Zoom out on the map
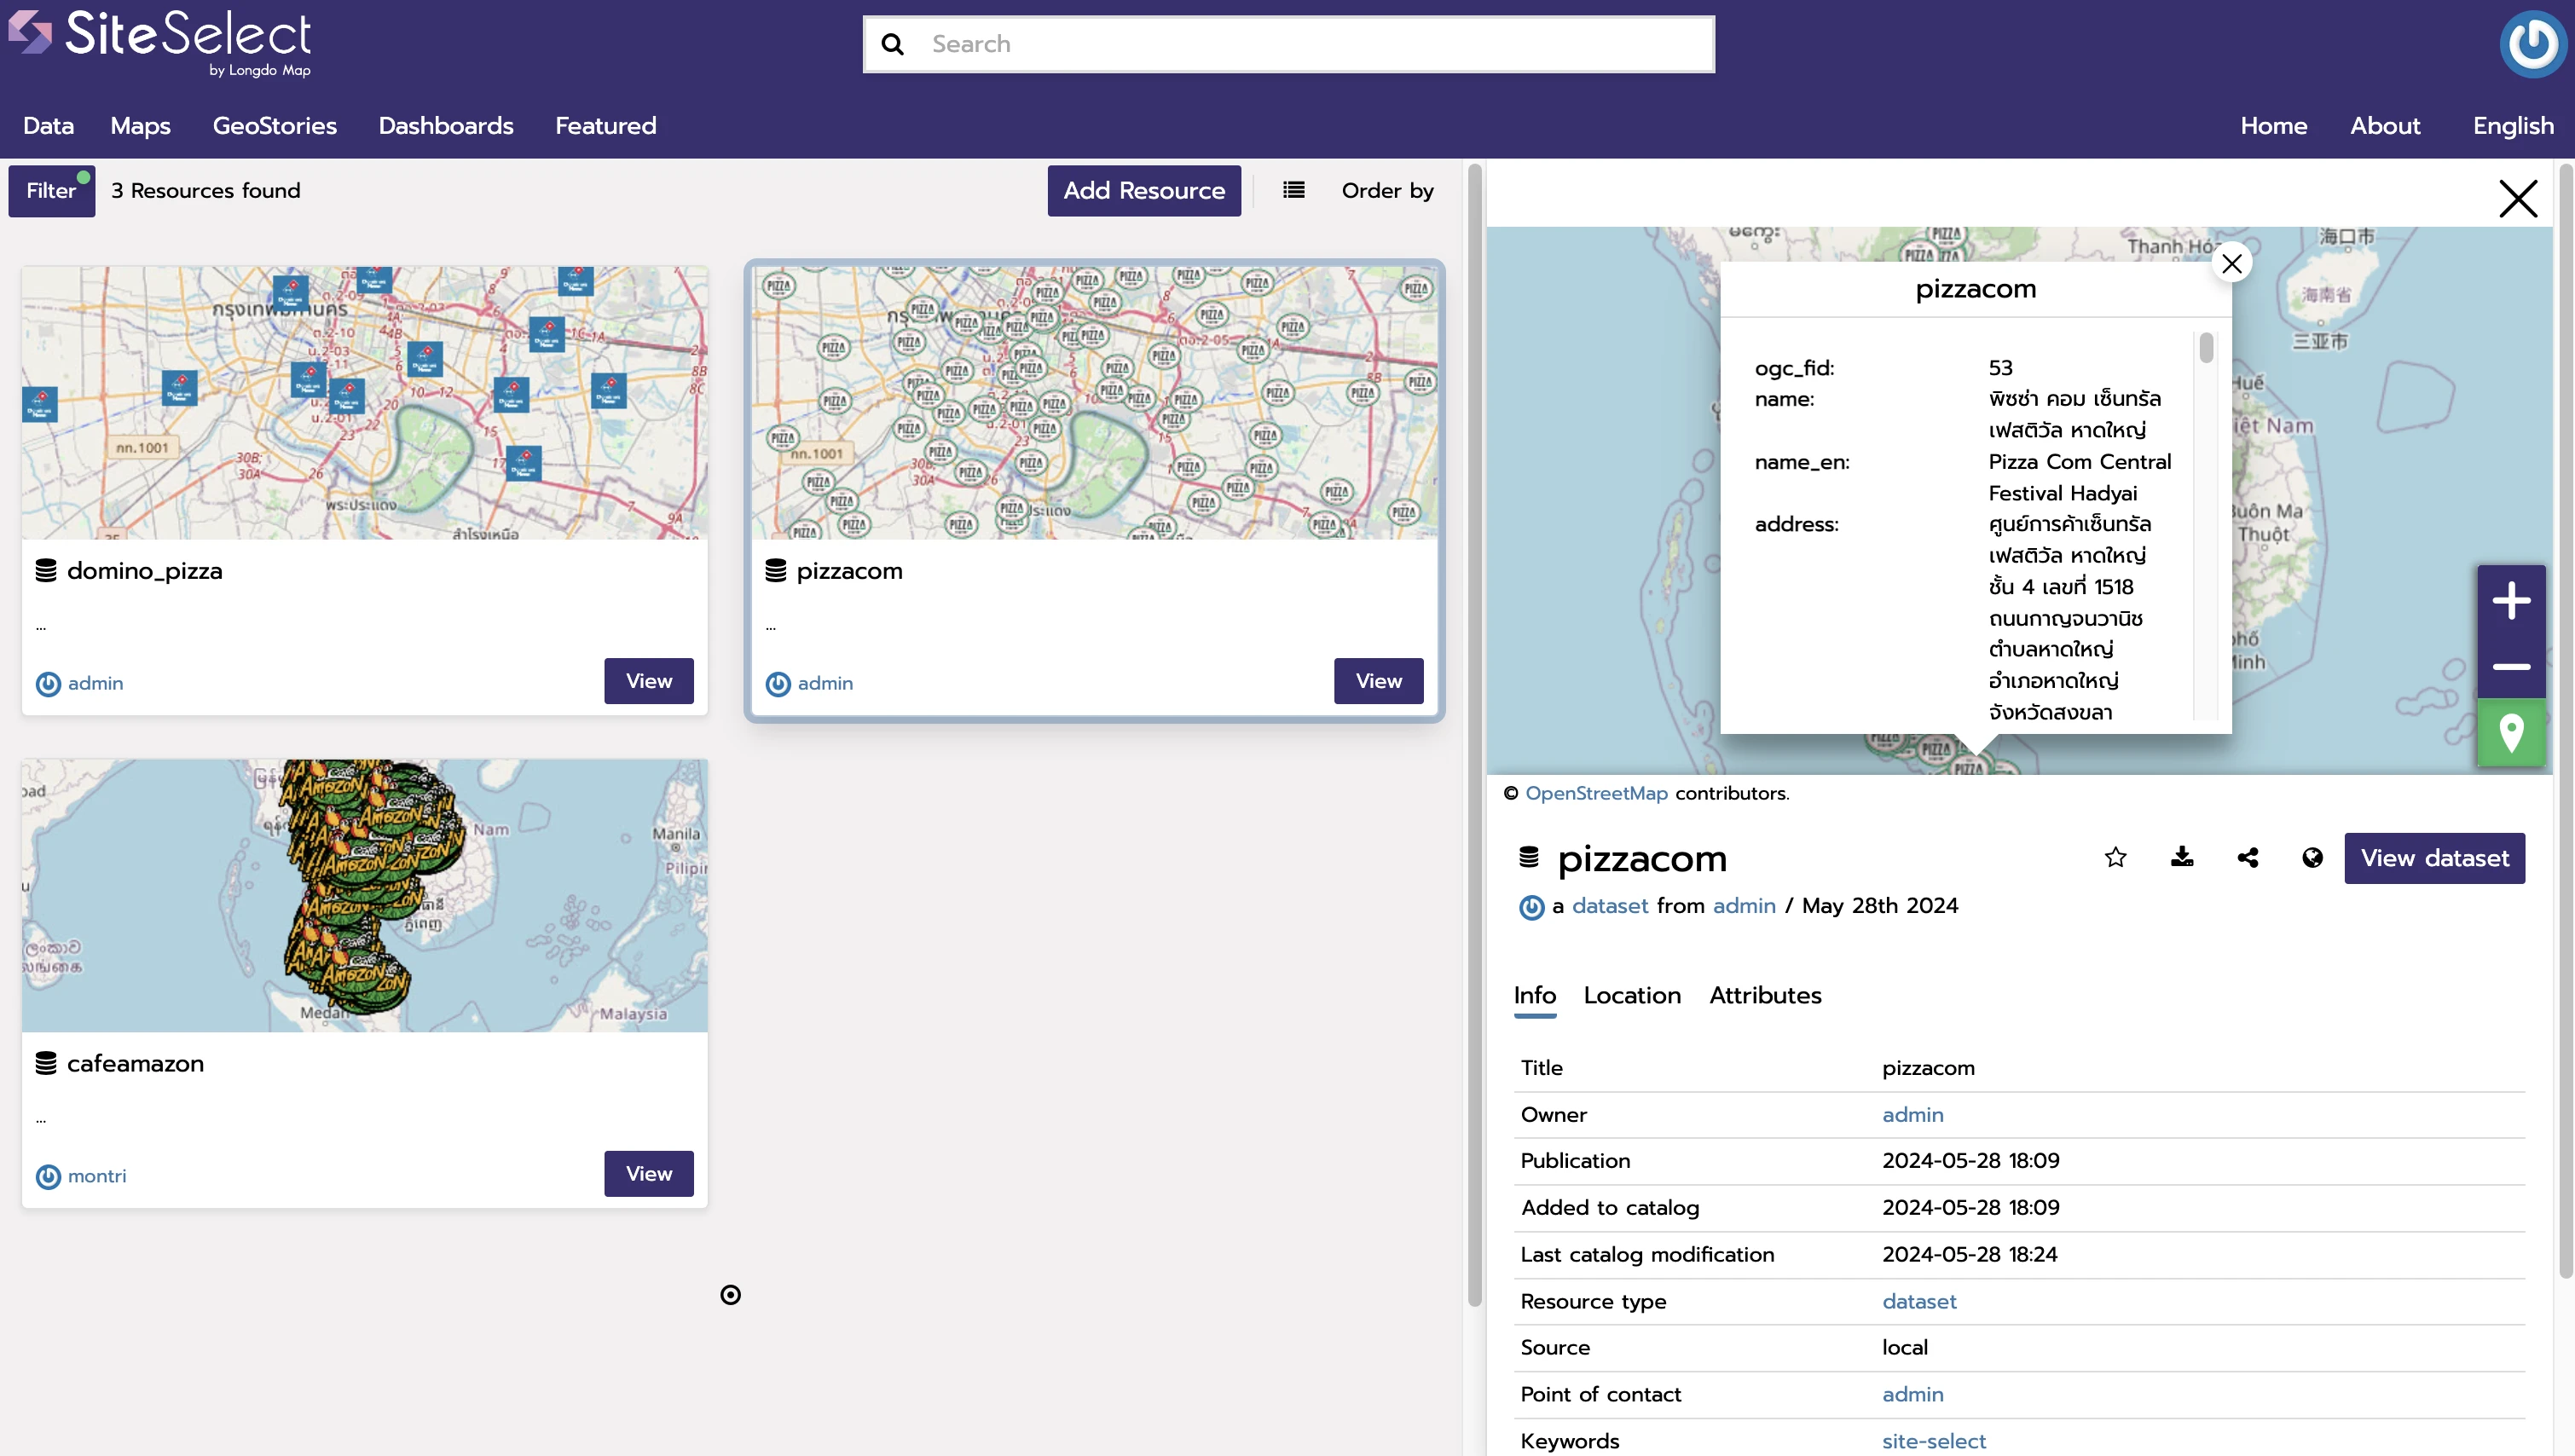Viewport: 2575px width, 1456px height. click(2510, 666)
